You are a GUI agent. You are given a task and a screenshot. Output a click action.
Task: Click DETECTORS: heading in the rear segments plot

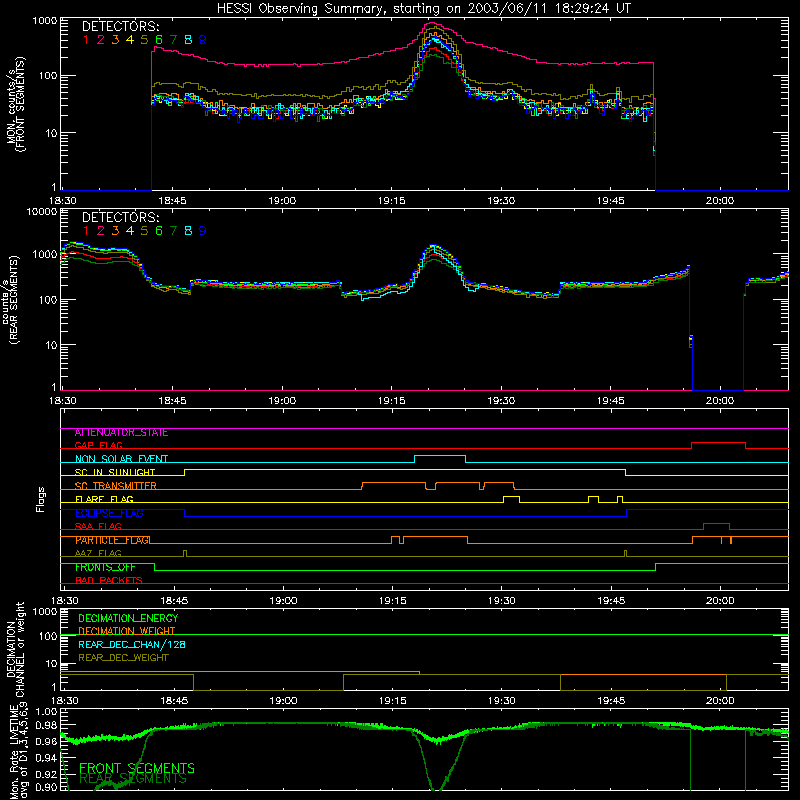pos(120,217)
